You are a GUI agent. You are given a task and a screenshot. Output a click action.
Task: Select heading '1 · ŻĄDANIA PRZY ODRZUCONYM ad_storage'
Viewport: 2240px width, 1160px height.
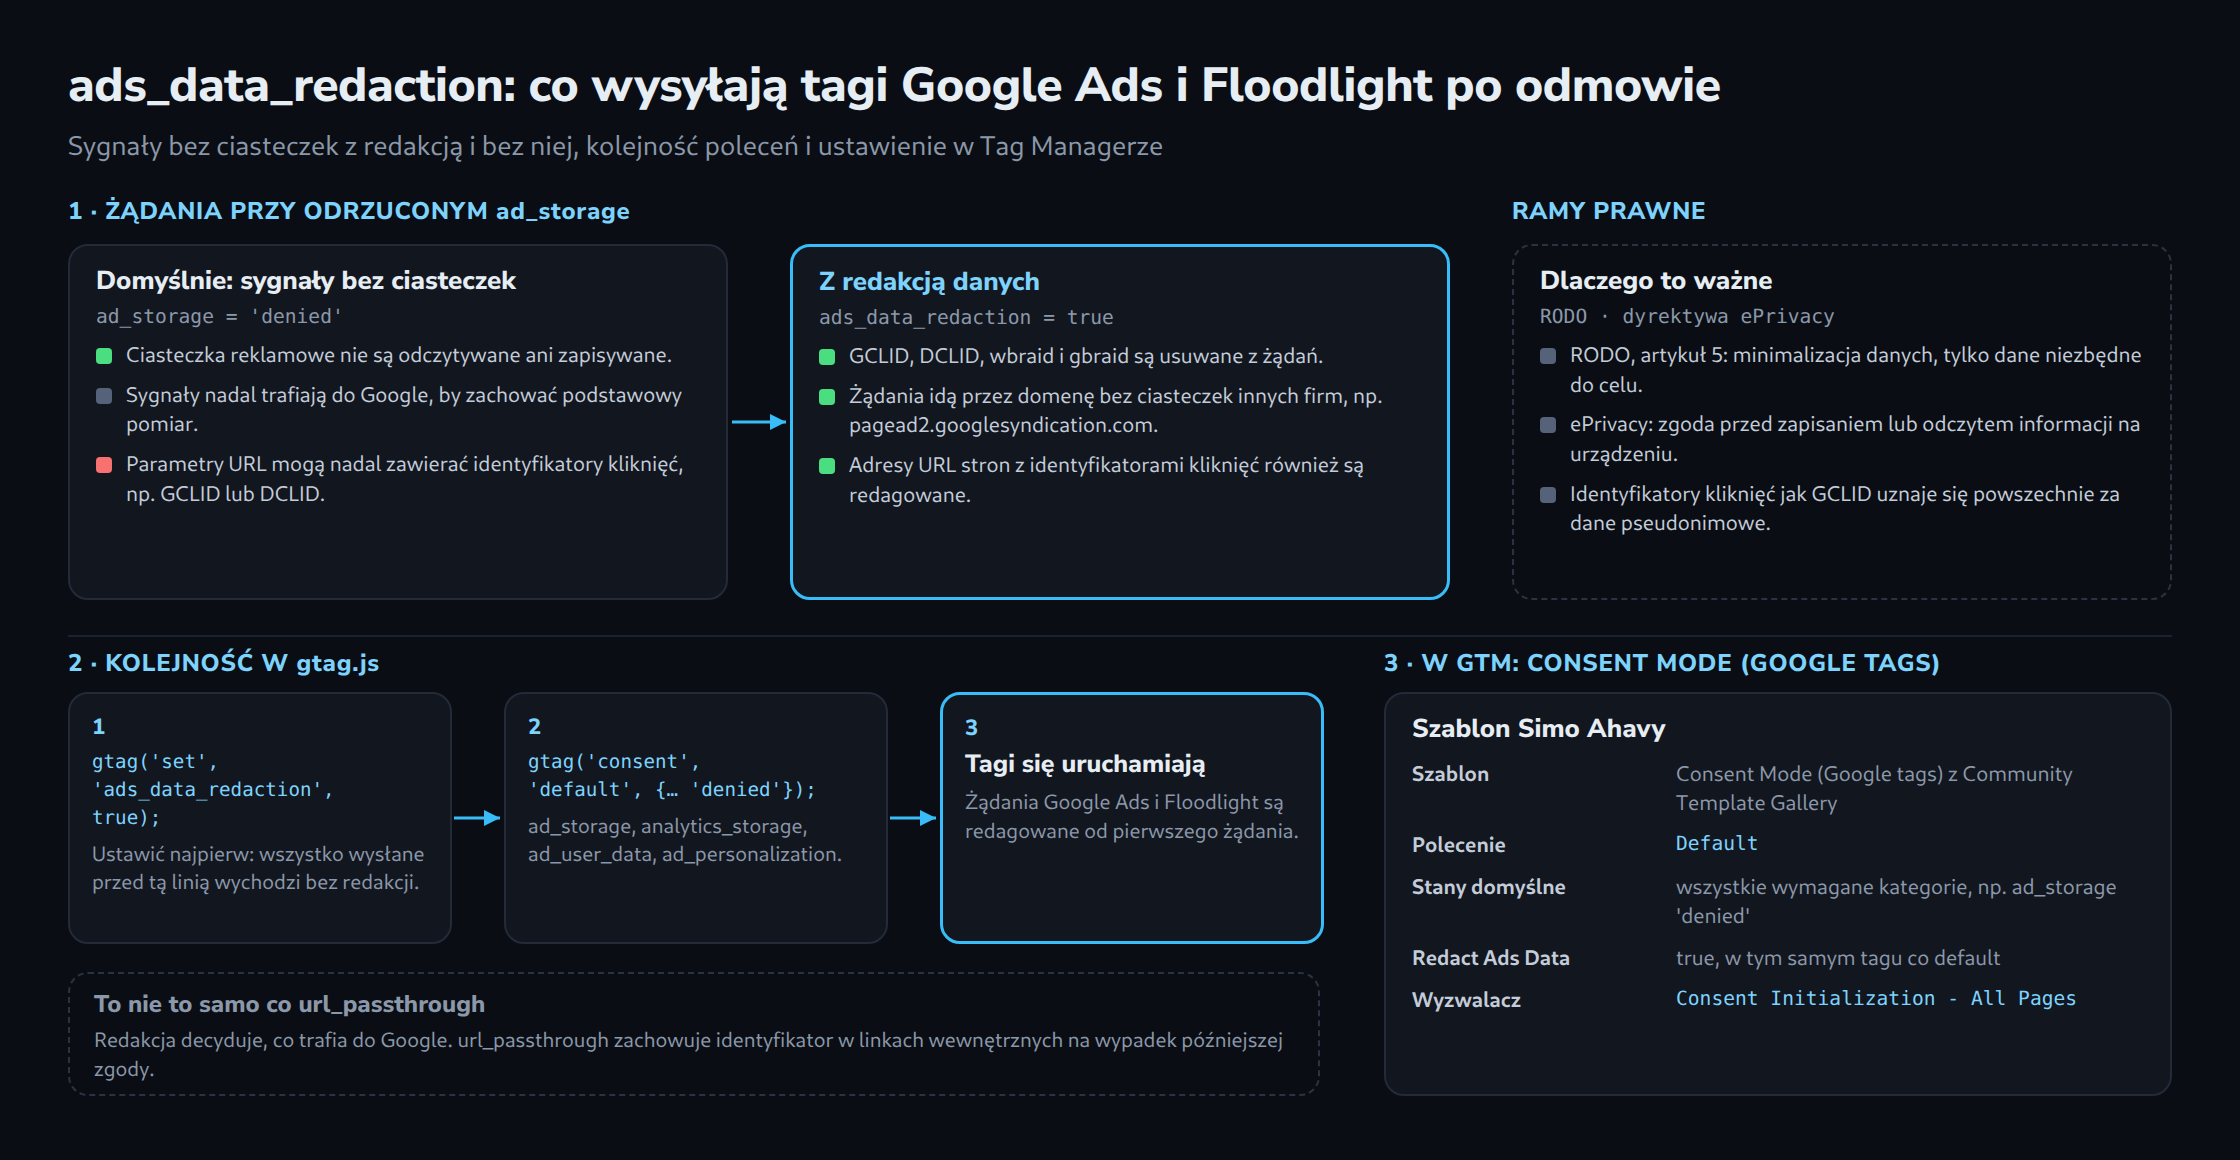[x=349, y=211]
